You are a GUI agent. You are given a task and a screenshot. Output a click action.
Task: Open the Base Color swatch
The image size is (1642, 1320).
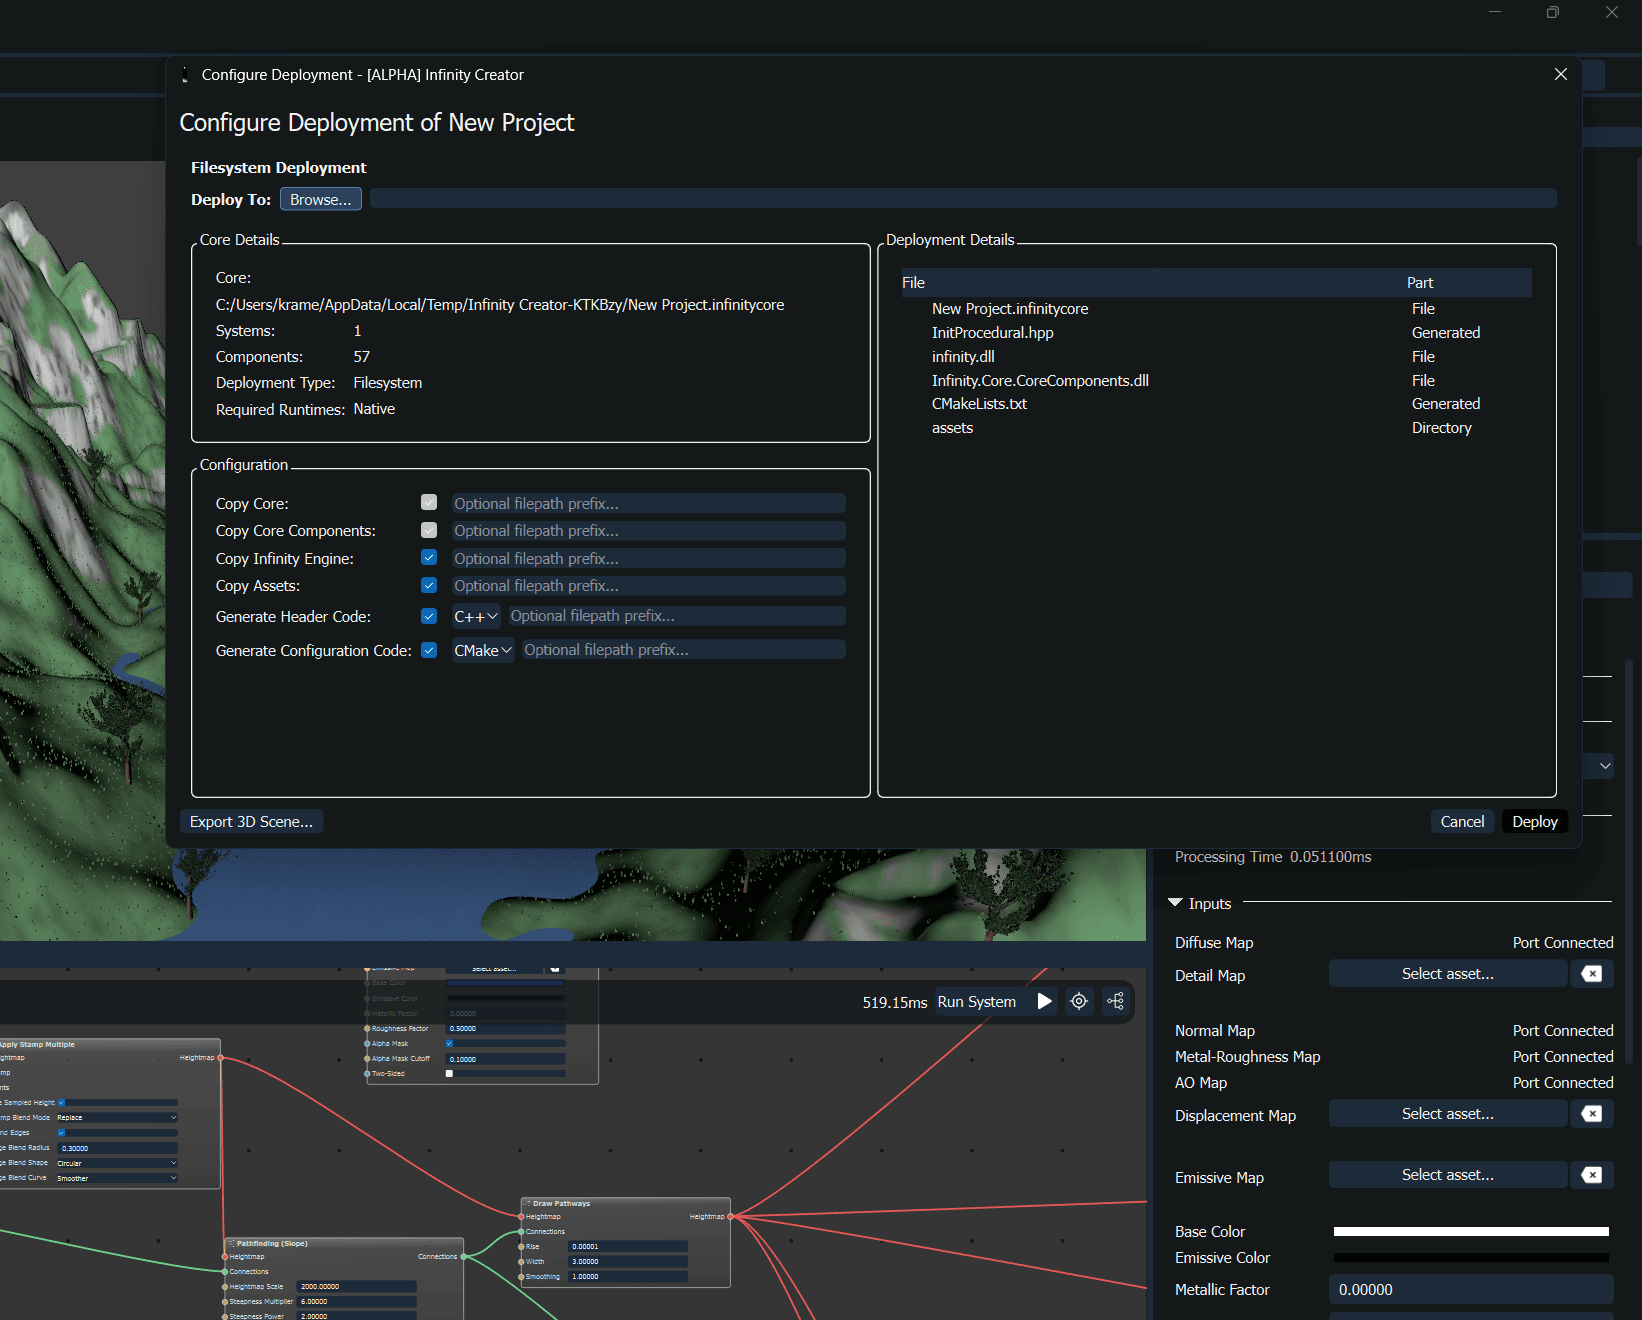pos(1470,1232)
